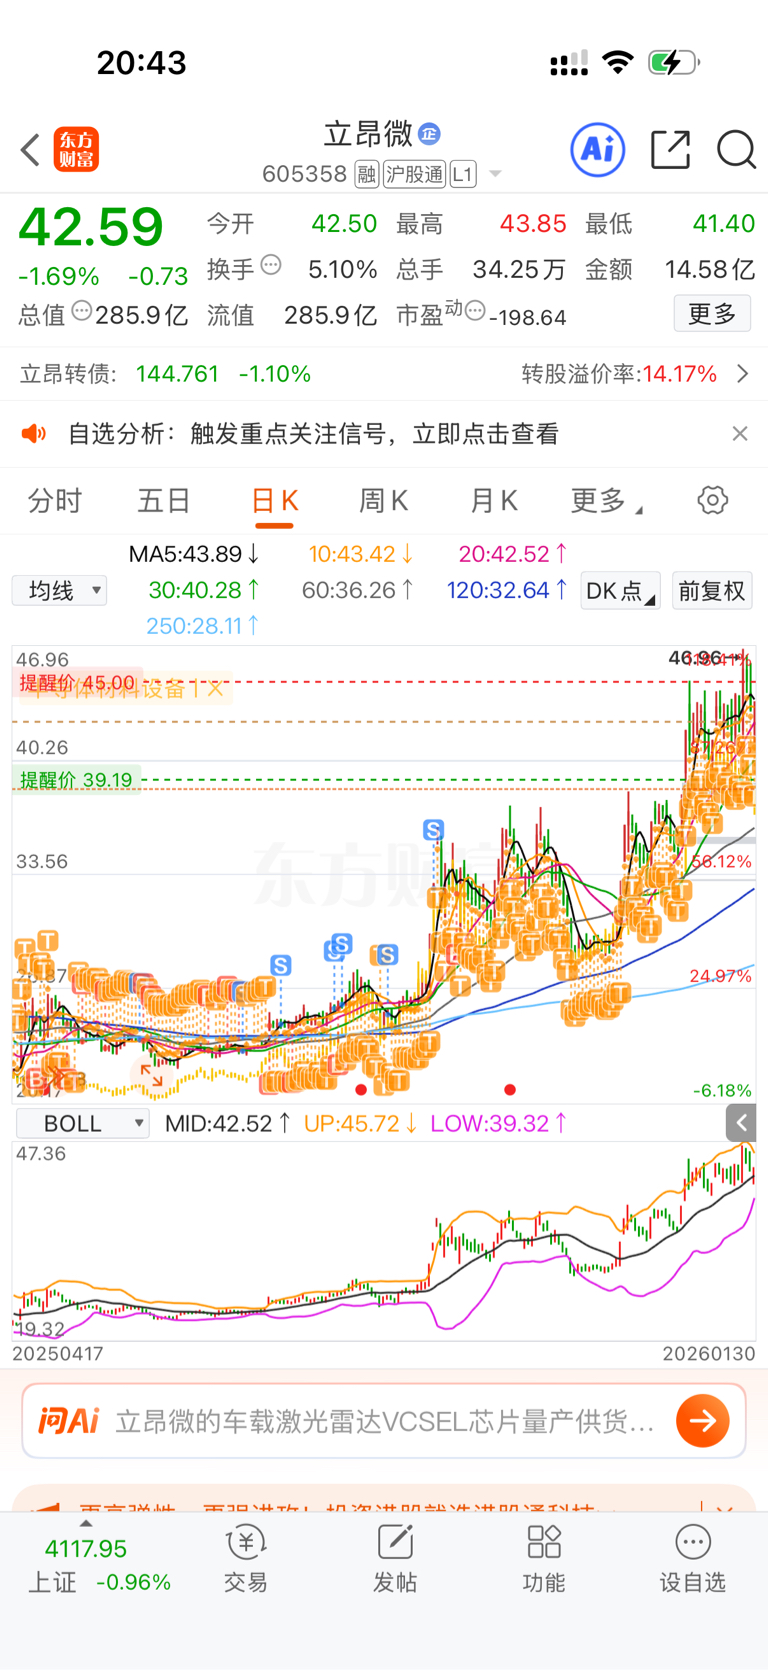Switch to the 周K chart tab
768x1670 pixels.
(384, 501)
